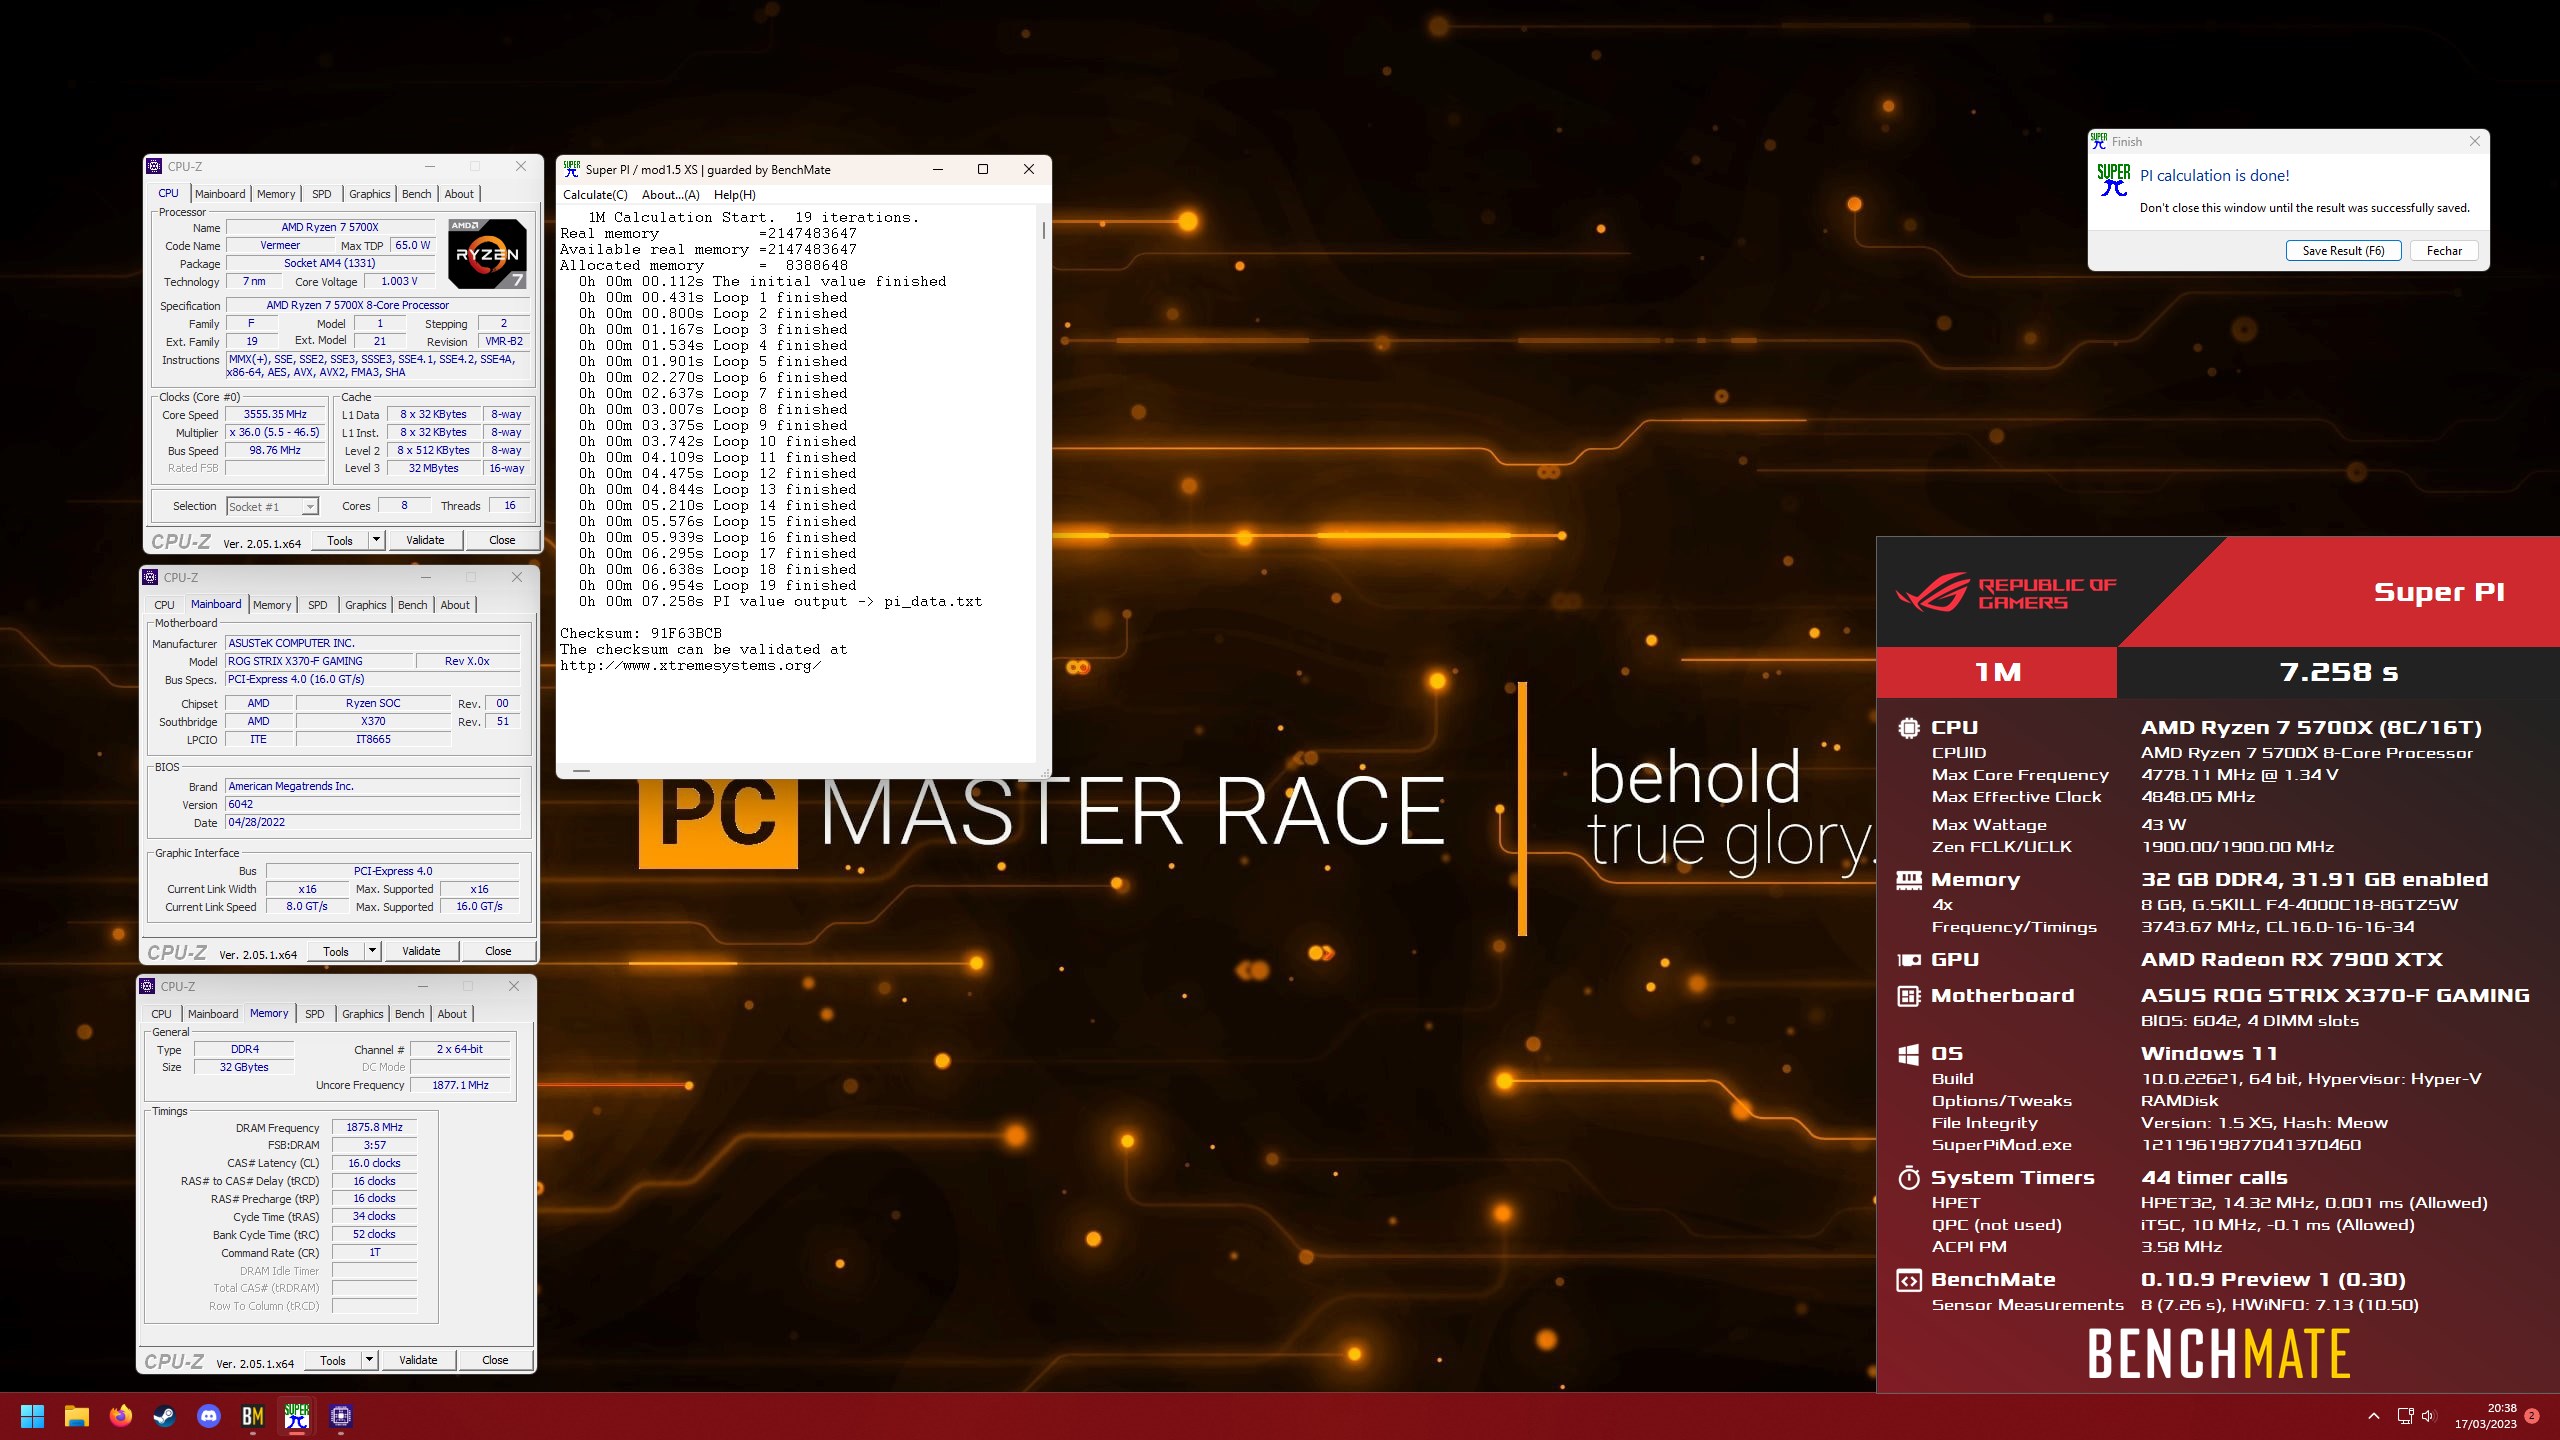The width and height of the screenshot is (2560, 1440).
Task: Click GPU icon in BenchMate panel
Action: (1908, 960)
